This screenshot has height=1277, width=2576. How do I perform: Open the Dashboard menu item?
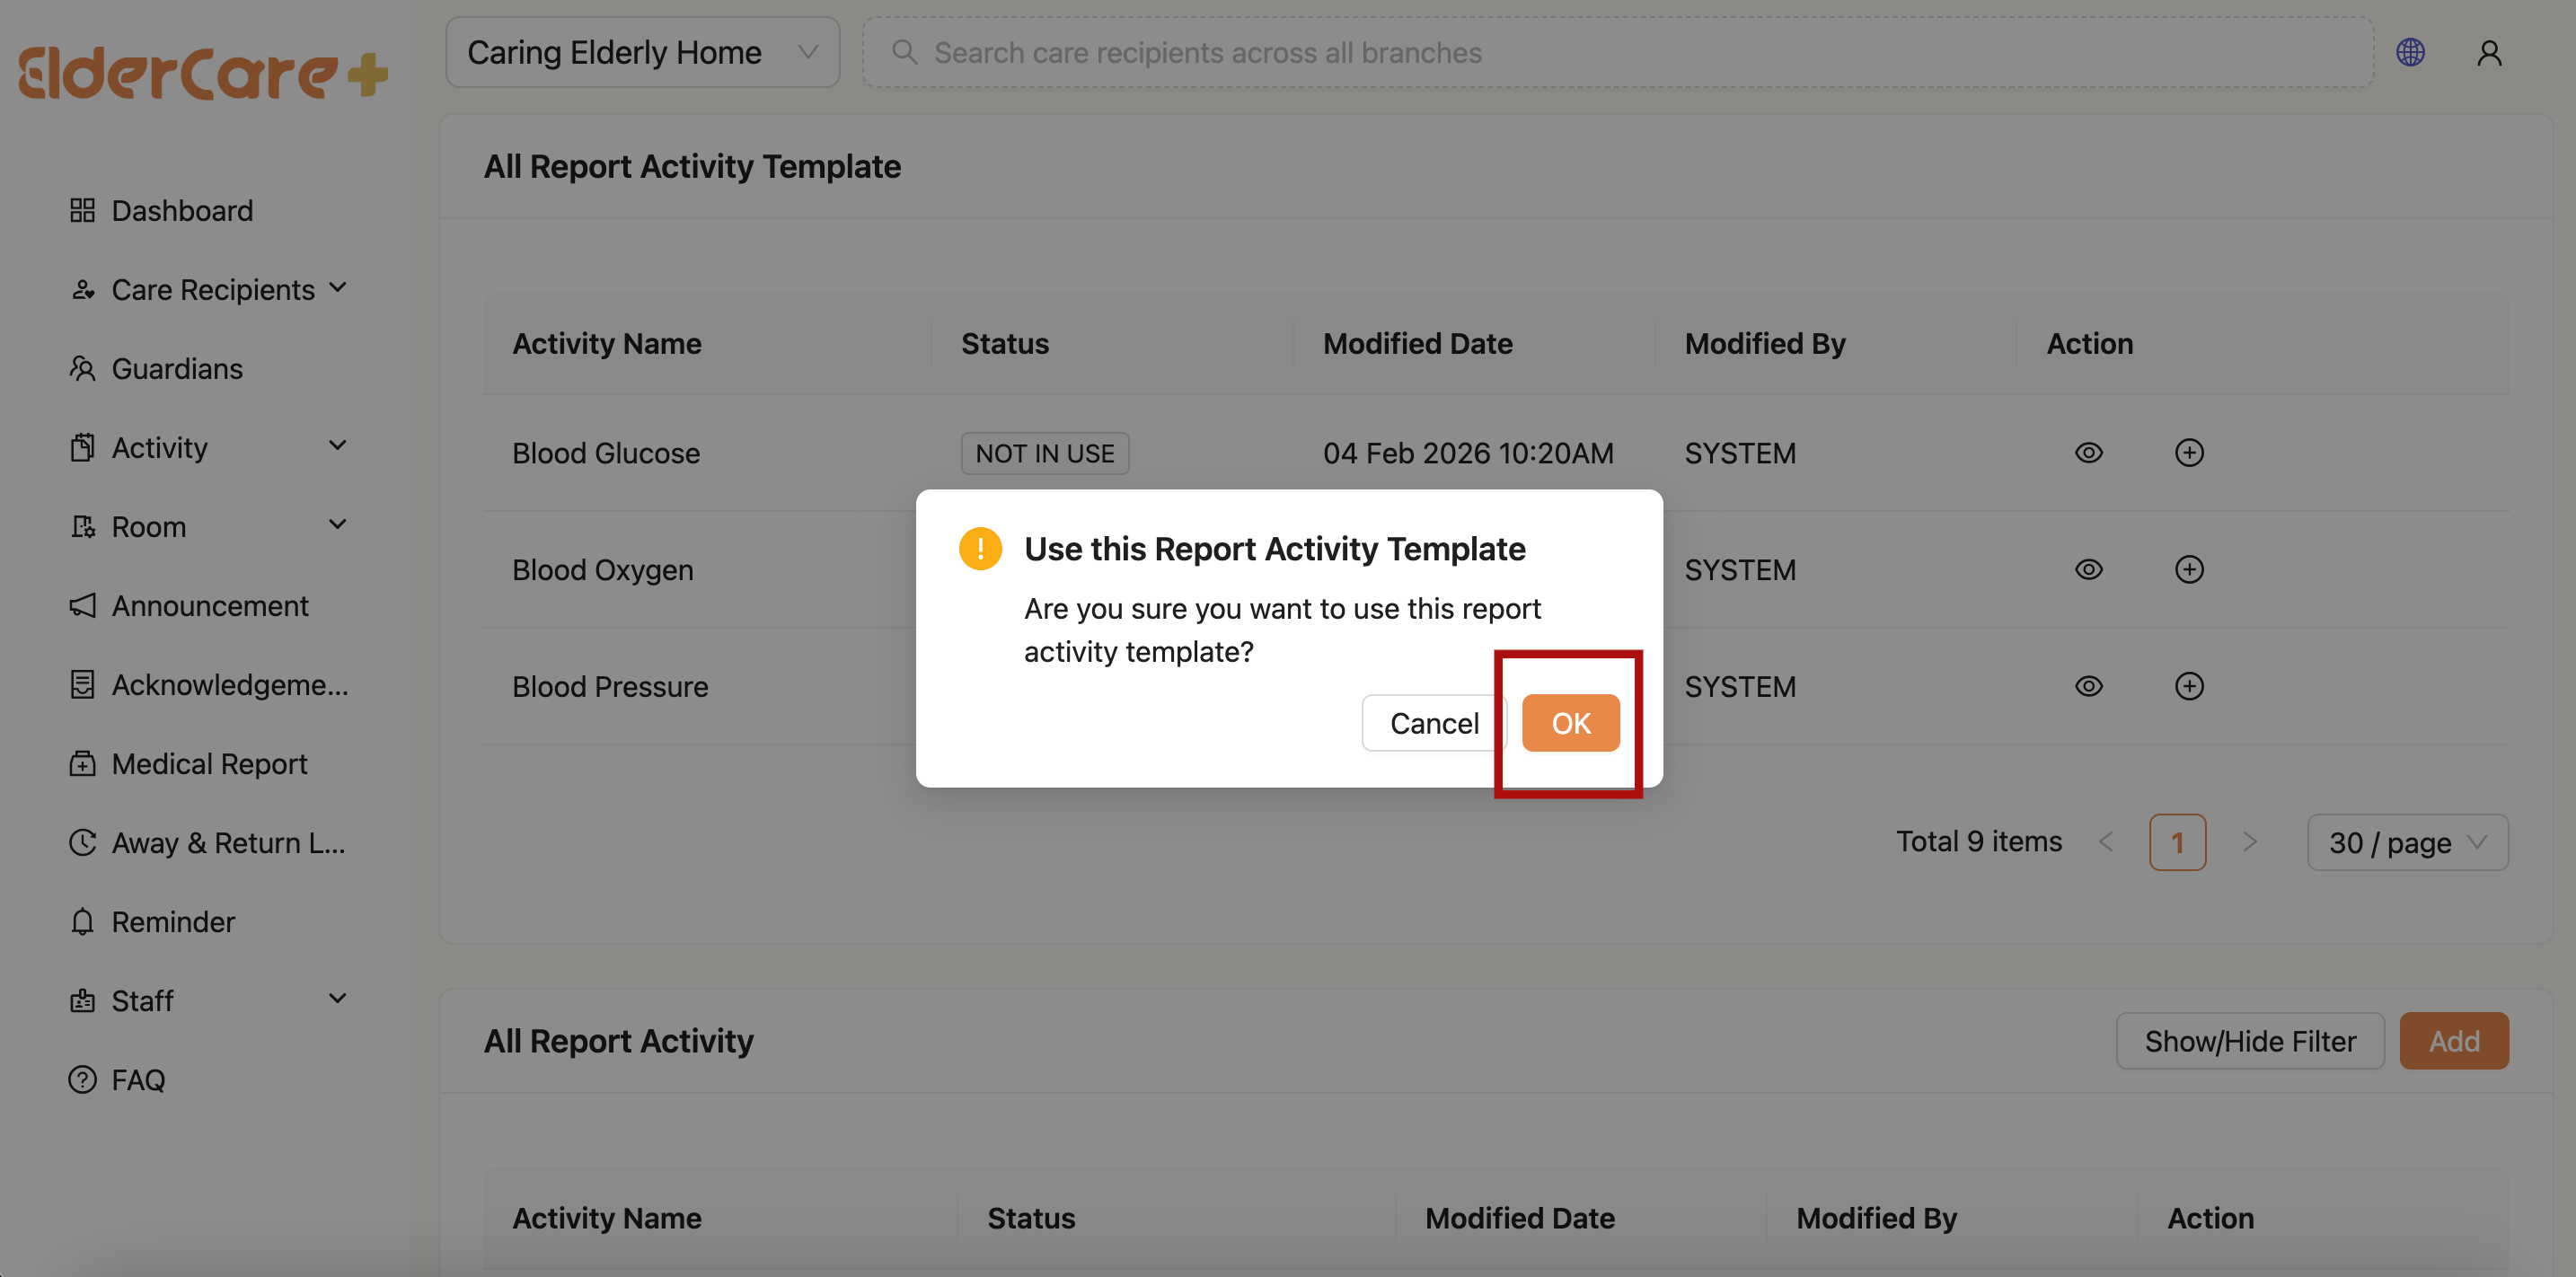click(x=181, y=211)
